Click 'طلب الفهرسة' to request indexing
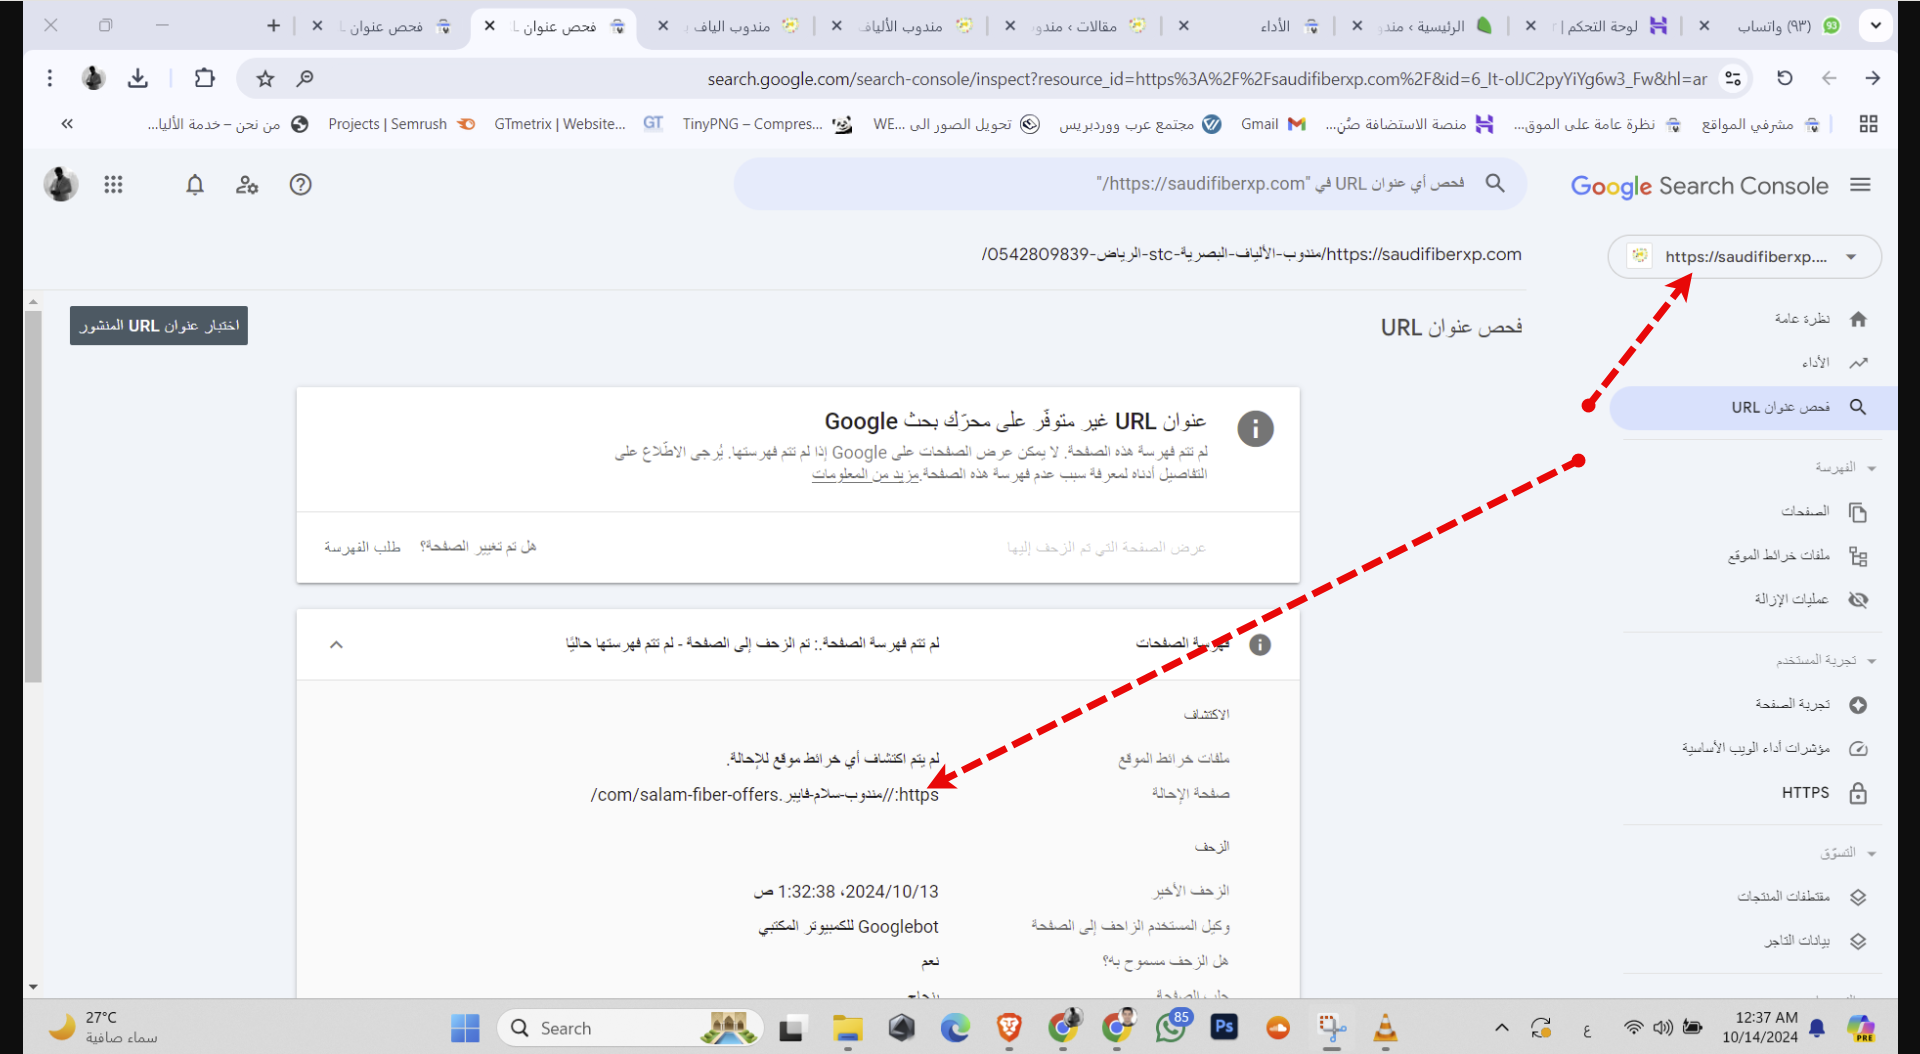1920x1054 pixels. 362,547
